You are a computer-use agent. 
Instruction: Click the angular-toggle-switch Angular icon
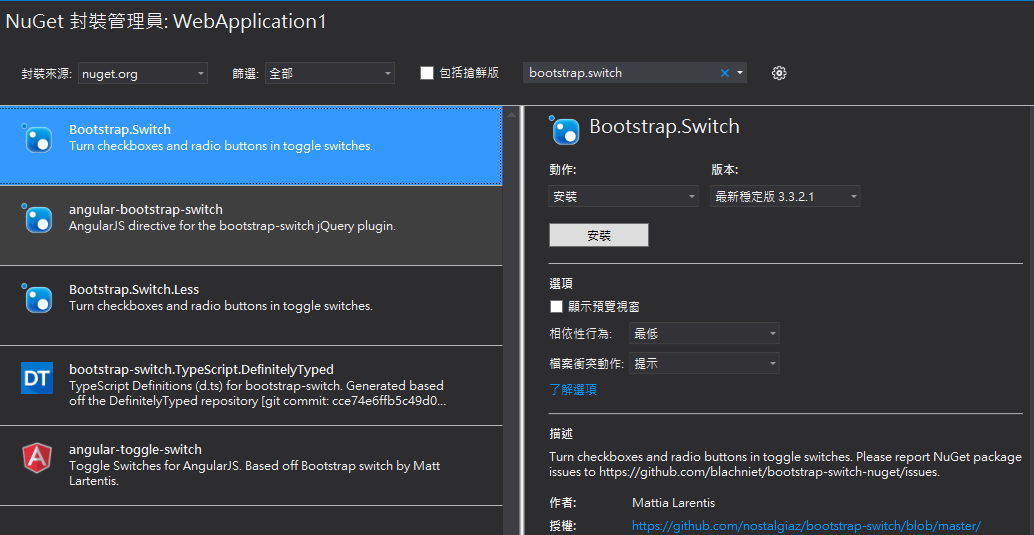coord(37,458)
